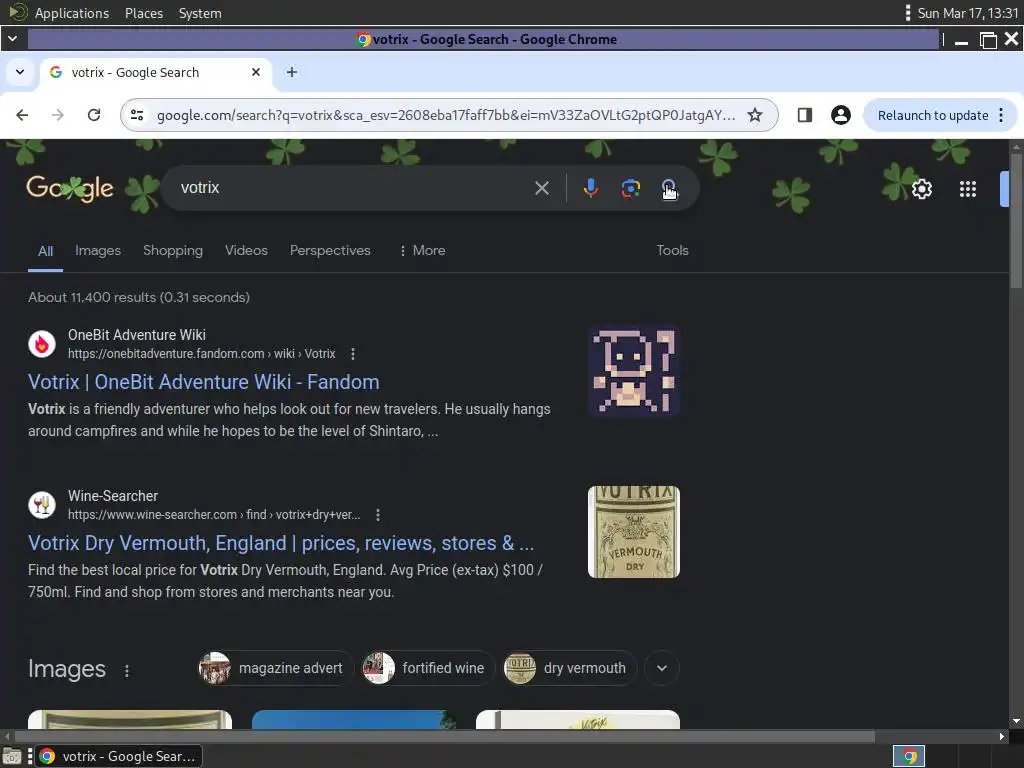This screenshot has width=1024, height=768.
Task: Click the Relaunch to update button
Action: (x=933, y=116)
